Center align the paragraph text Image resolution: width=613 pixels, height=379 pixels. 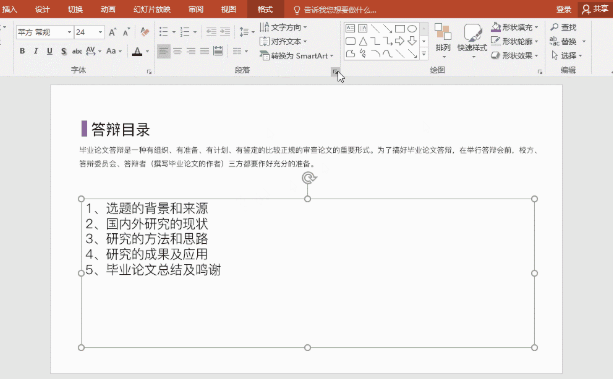tap(177, 51)
